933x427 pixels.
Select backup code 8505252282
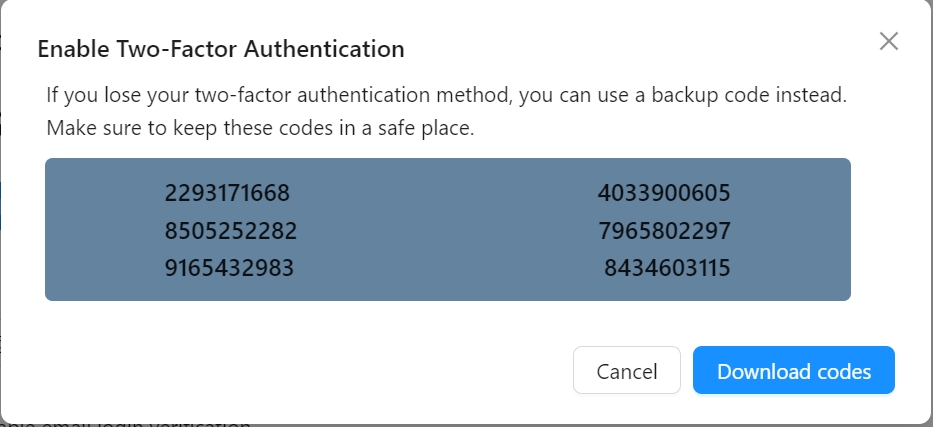231,231
